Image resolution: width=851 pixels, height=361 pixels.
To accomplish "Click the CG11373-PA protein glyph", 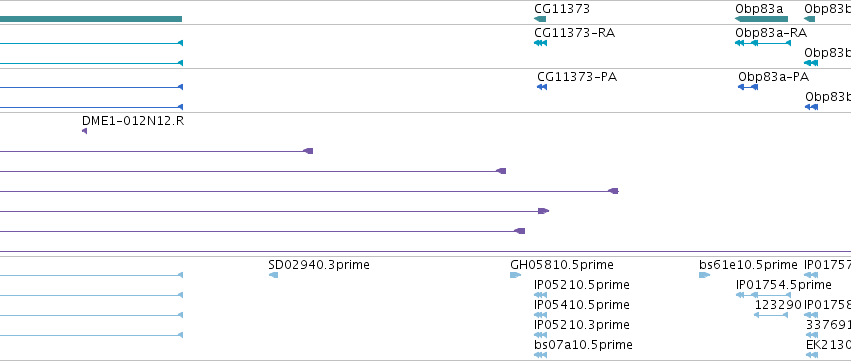I will pos(542,87).
